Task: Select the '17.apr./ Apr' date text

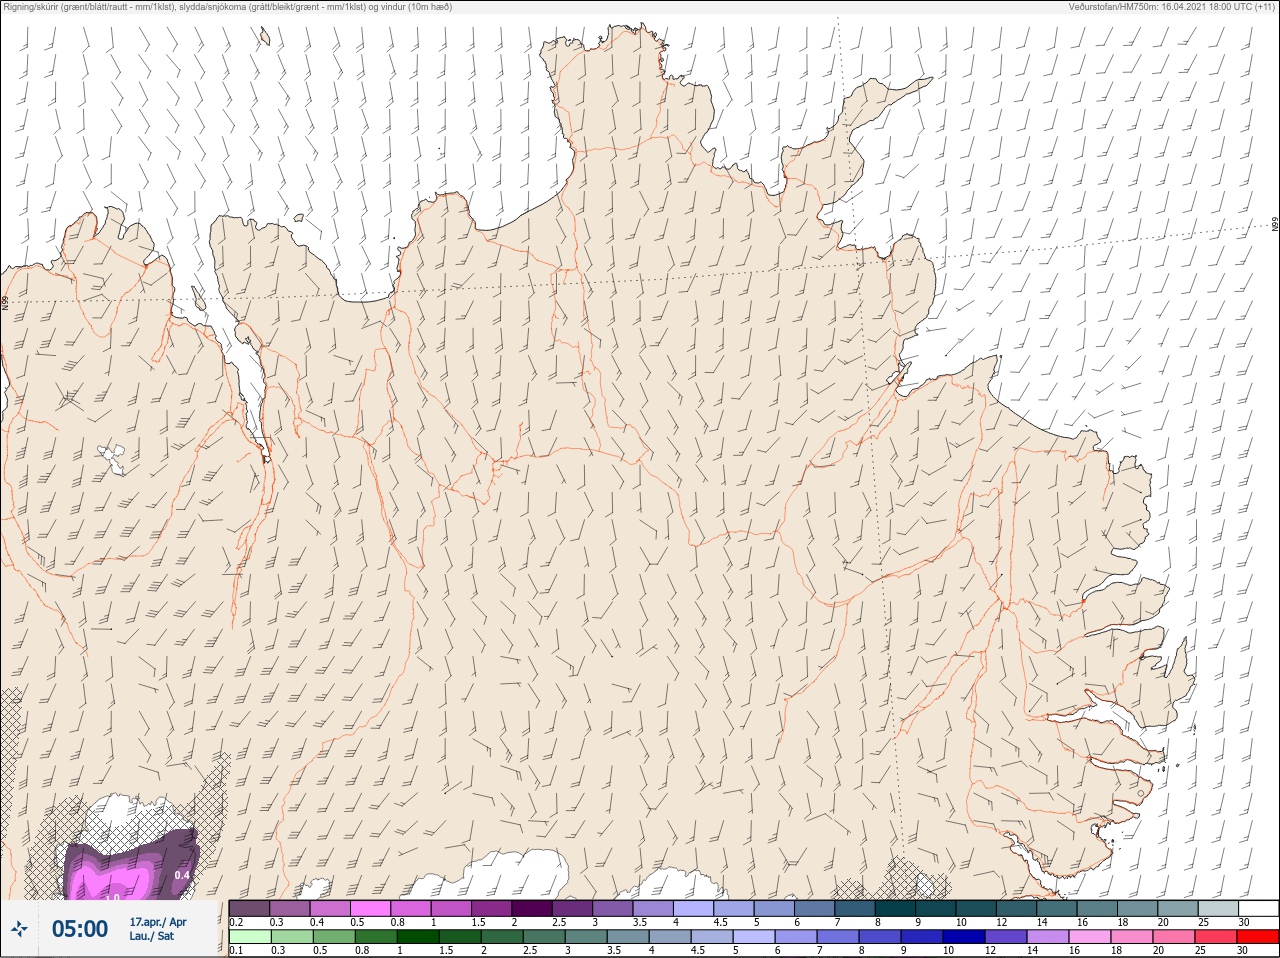Action: 158,922
